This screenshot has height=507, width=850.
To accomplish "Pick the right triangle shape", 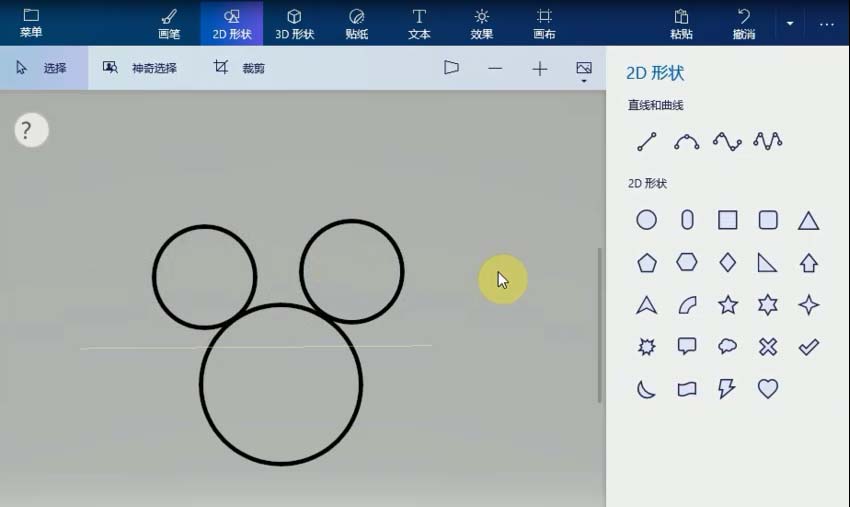I will [x=767, y=263].
